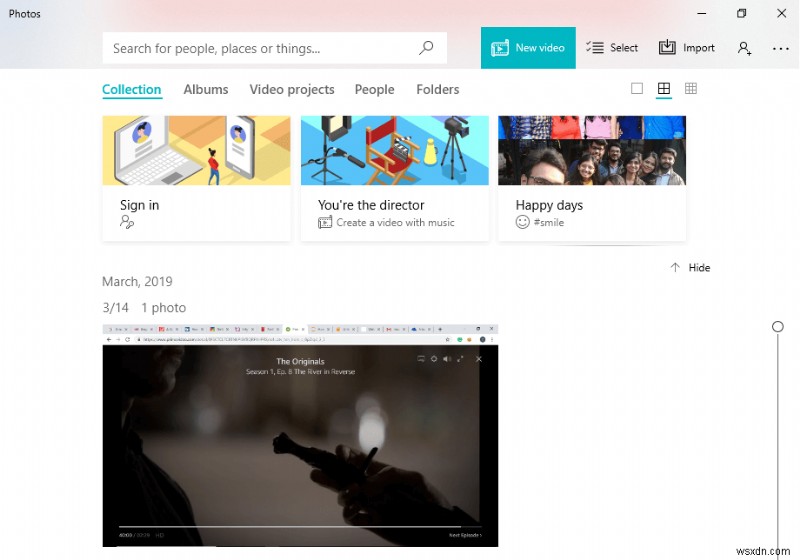Open the three-dot more menu
This screenshot has height=560, width=800.
pyautogui.click(x=781, y=49)
